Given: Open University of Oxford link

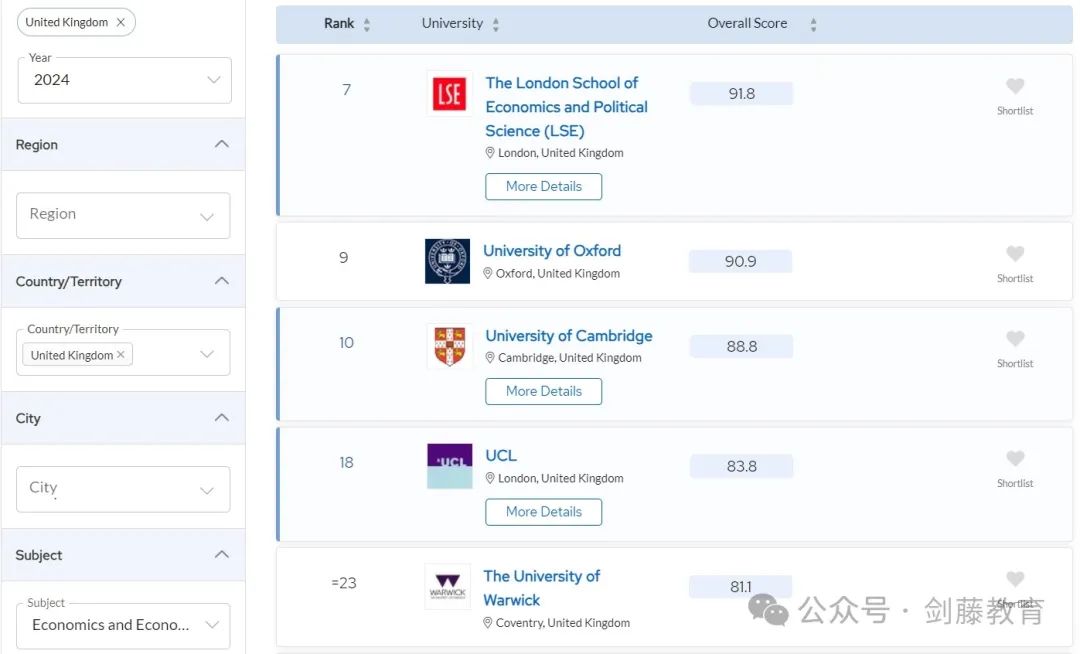Looking at the screenshot, I should (x=552, y=251).
